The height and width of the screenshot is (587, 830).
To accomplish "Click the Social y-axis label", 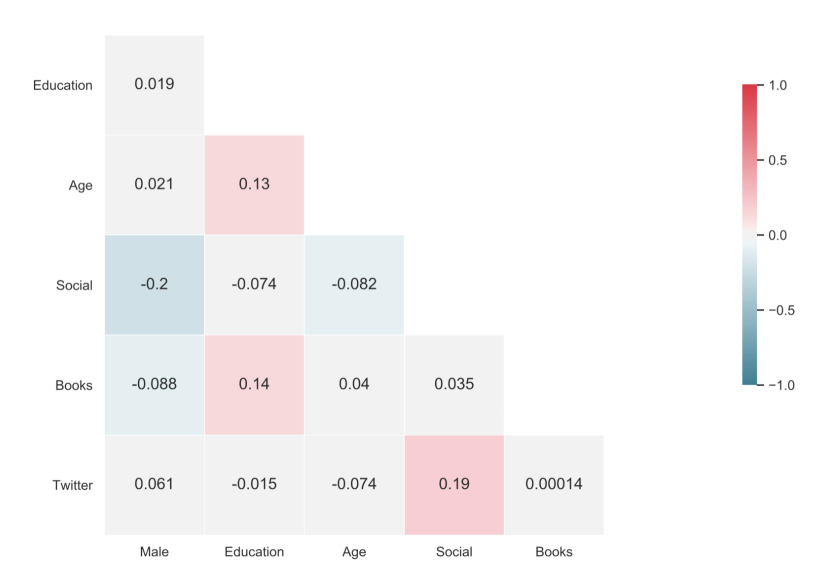I will 74,286.
